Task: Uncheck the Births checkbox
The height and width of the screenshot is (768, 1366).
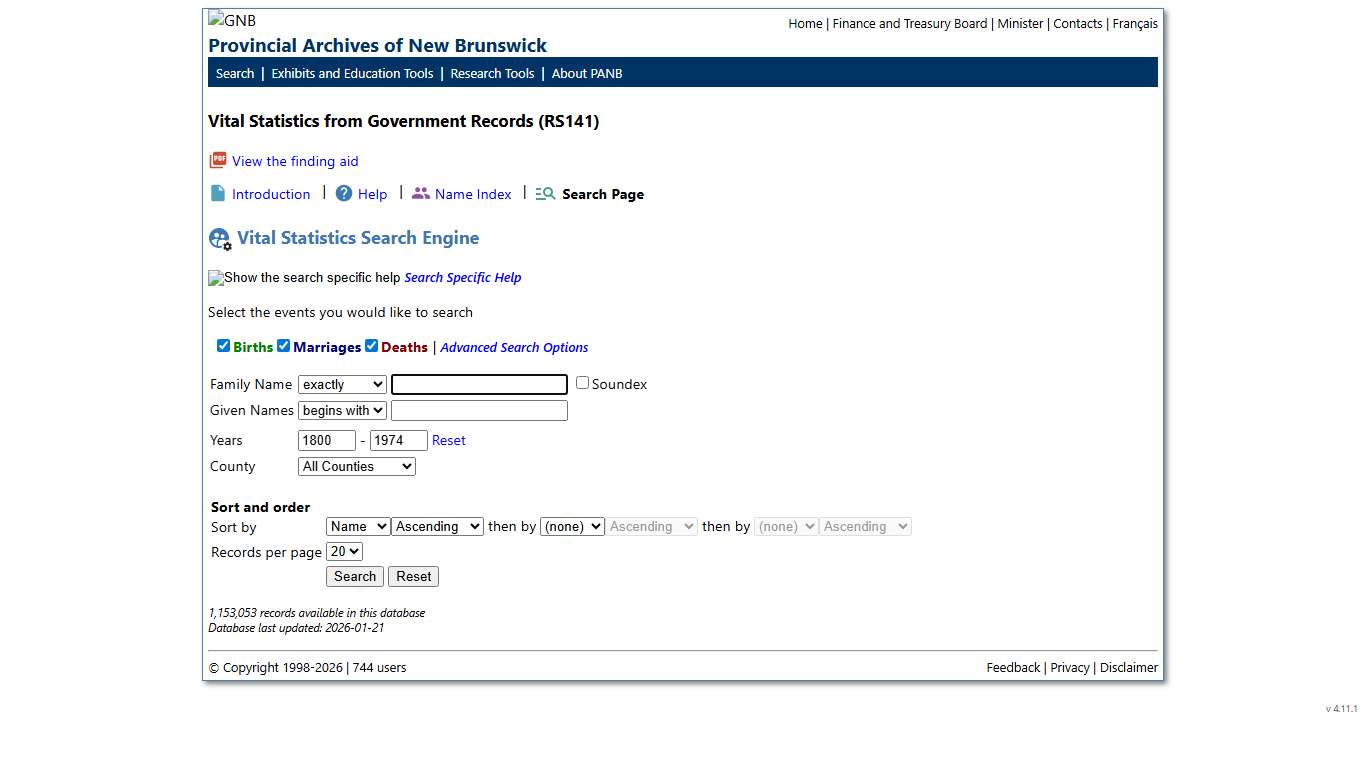Action: (x=223, y=346)
